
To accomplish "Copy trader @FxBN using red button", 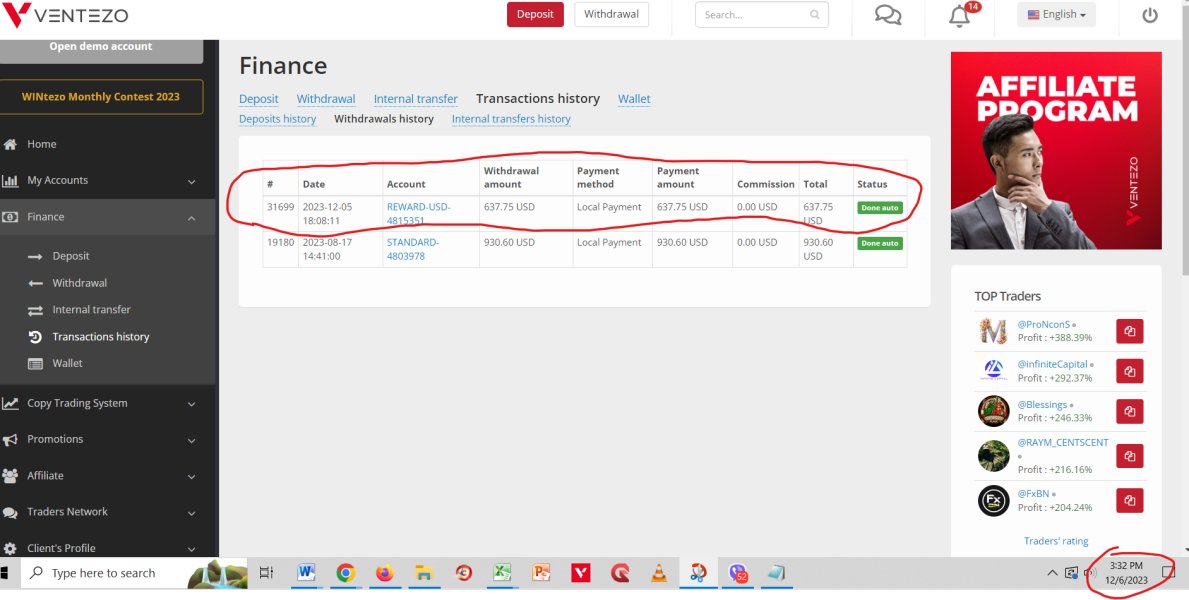I will pyautogui.click(x=1129, y=501).
